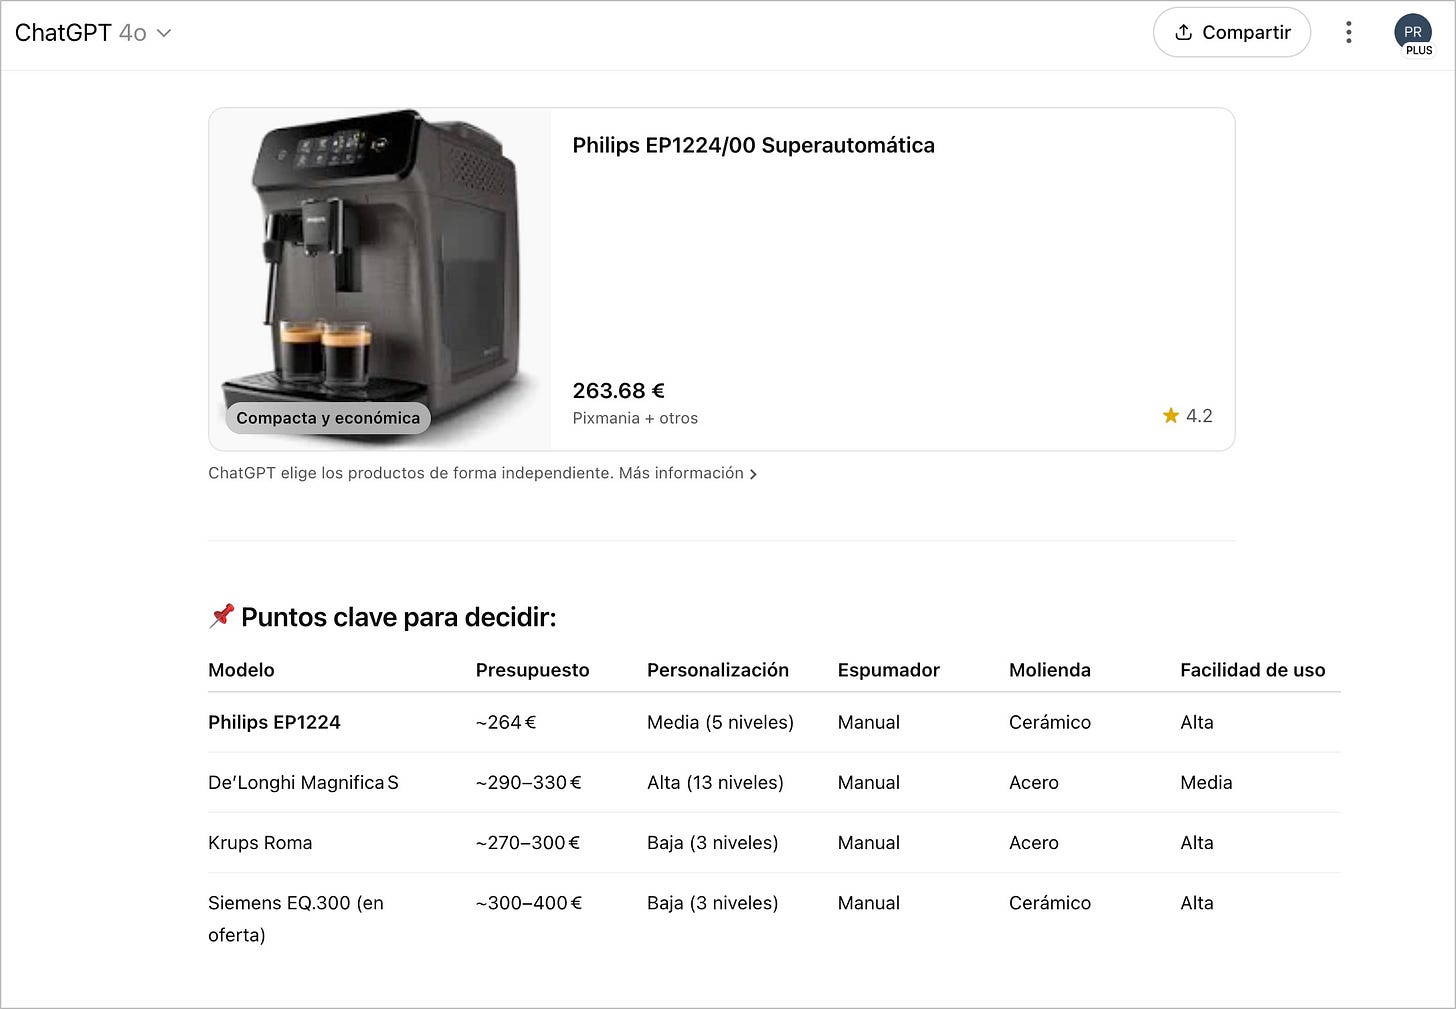Viewport: 1456px width, 1009px height.
Task: Select the Philips EP1224/00 Superautomática title
Action: tap(753, 145)
